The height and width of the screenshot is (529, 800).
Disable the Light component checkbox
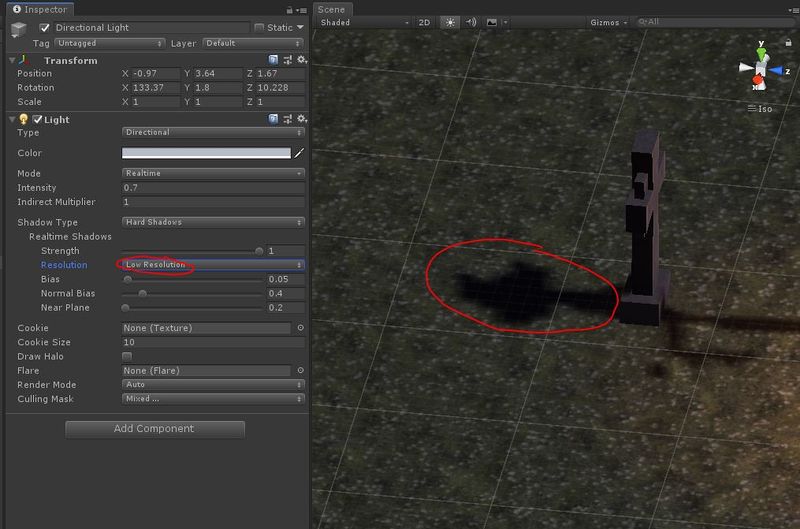tap(37, 119)
